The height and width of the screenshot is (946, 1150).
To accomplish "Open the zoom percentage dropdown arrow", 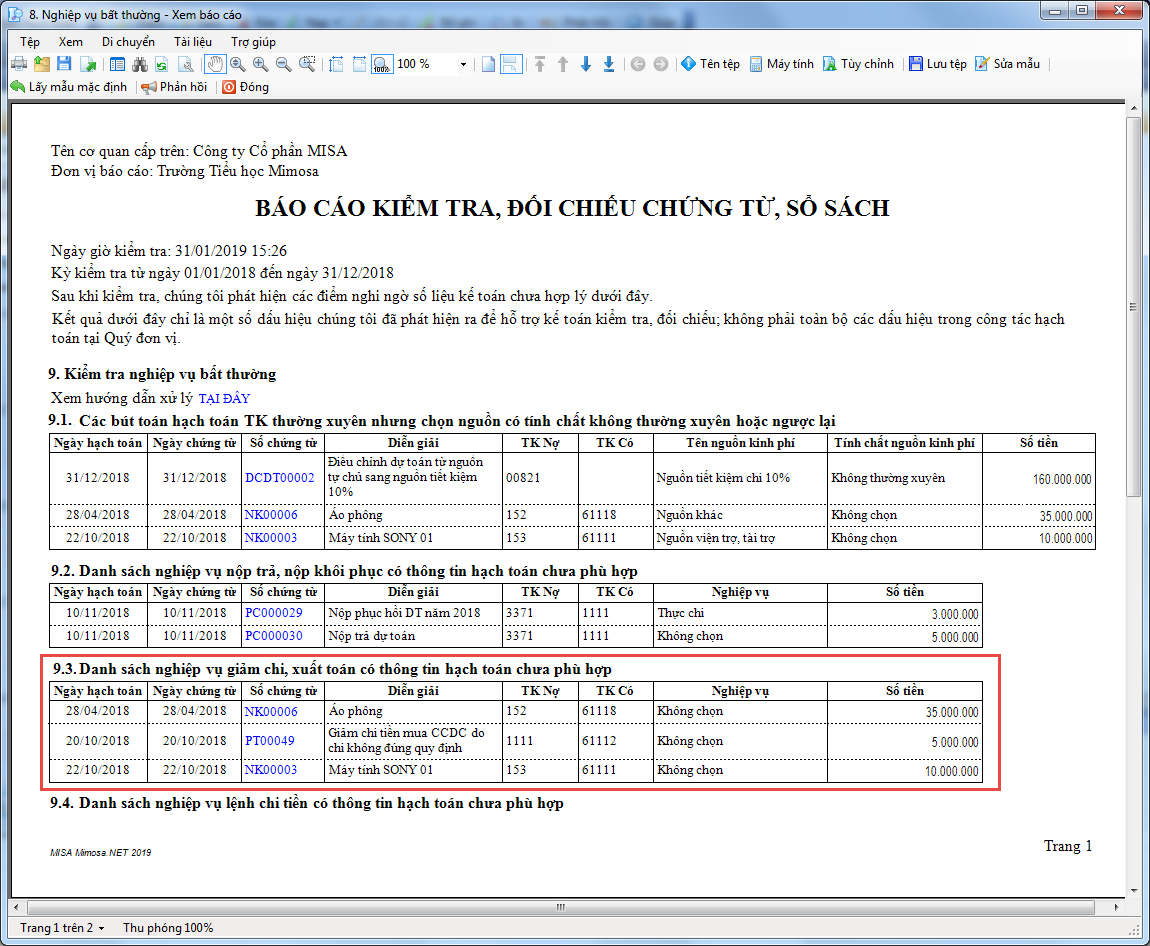I will [x=463, y=65].
